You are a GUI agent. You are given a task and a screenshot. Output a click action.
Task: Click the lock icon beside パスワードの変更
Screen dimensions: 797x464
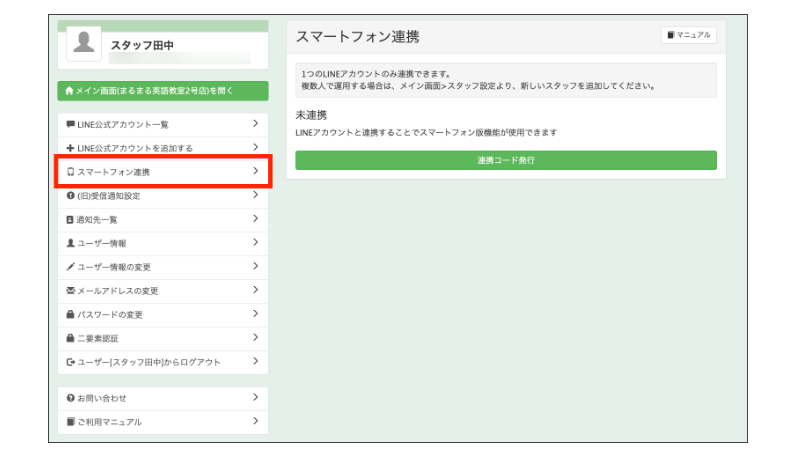tap(70, 315)
